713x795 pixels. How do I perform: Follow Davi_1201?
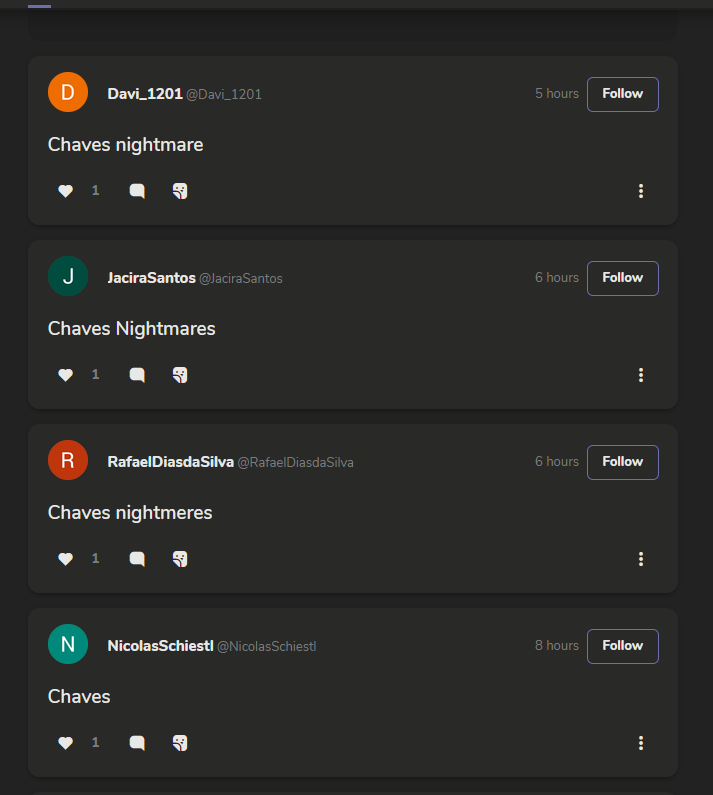click(x=622, y=94)
